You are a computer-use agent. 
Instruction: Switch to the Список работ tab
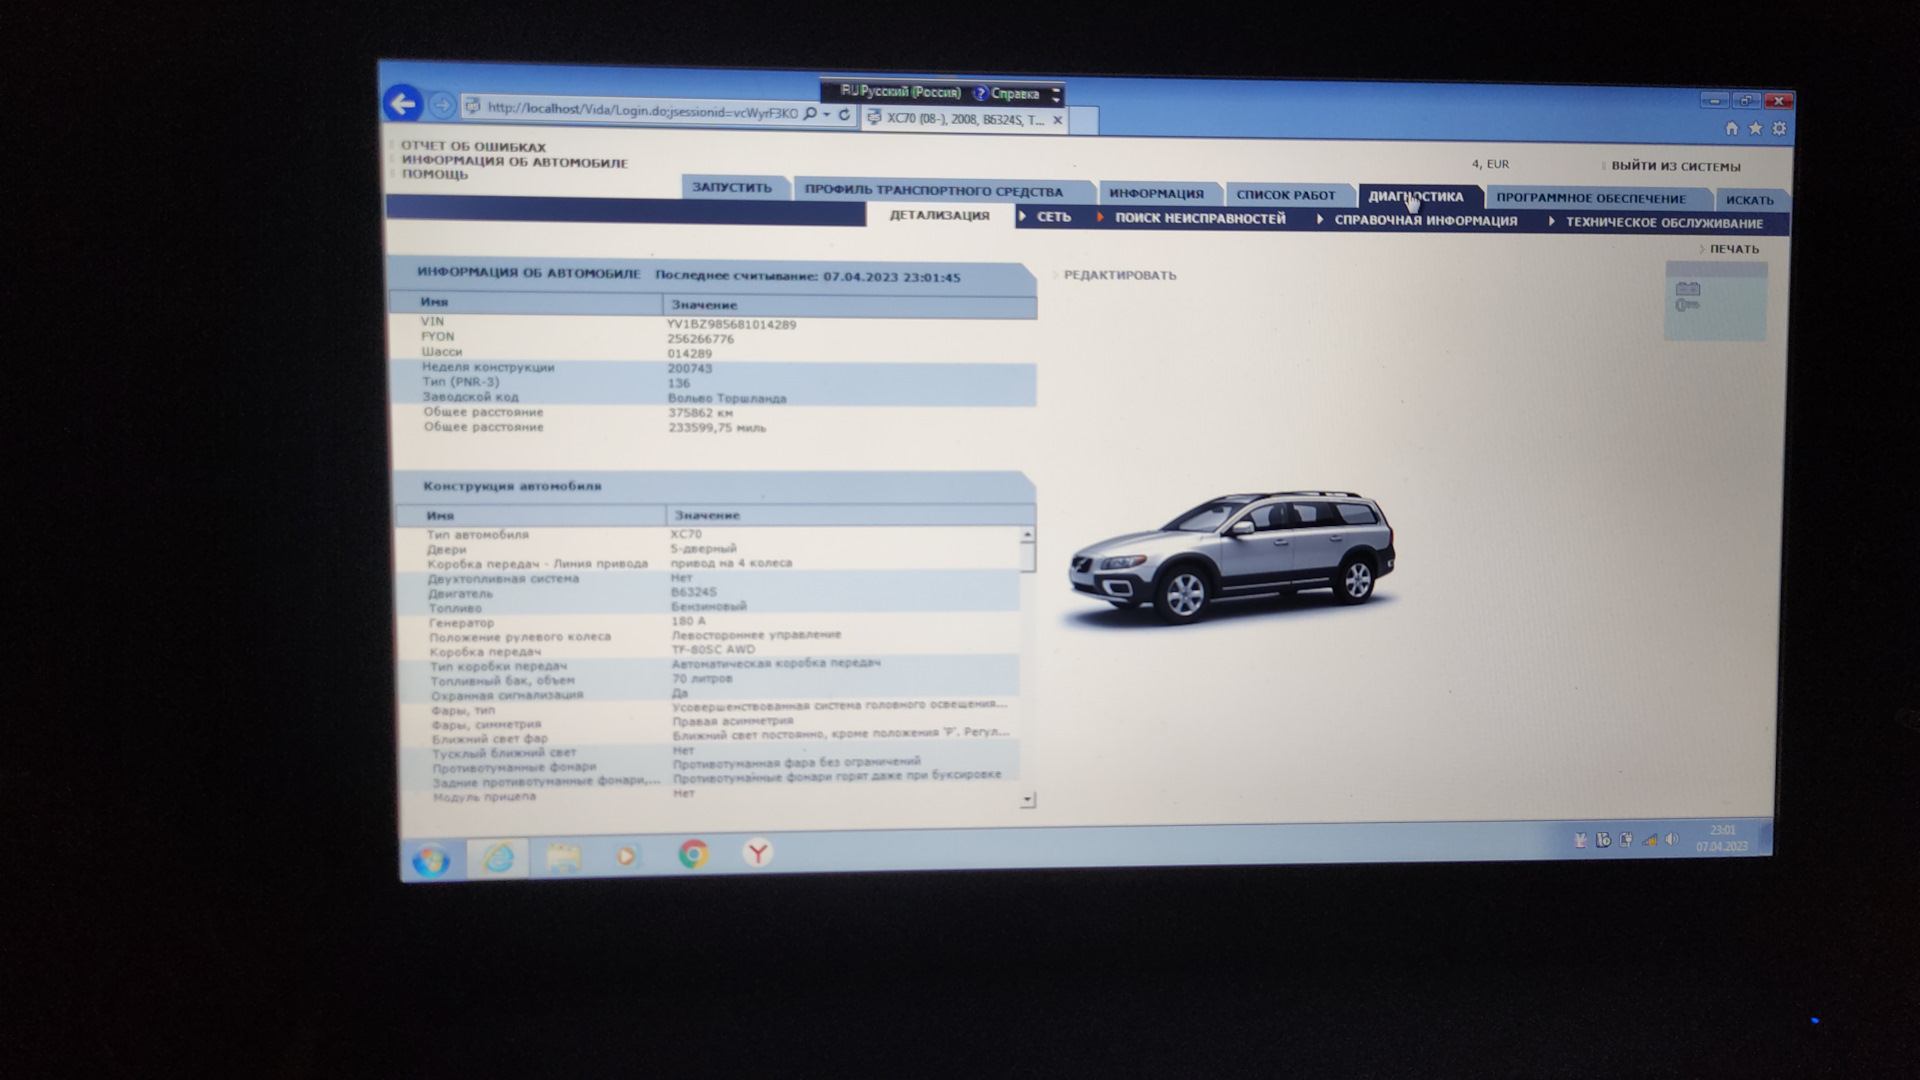click(1285, 195)
